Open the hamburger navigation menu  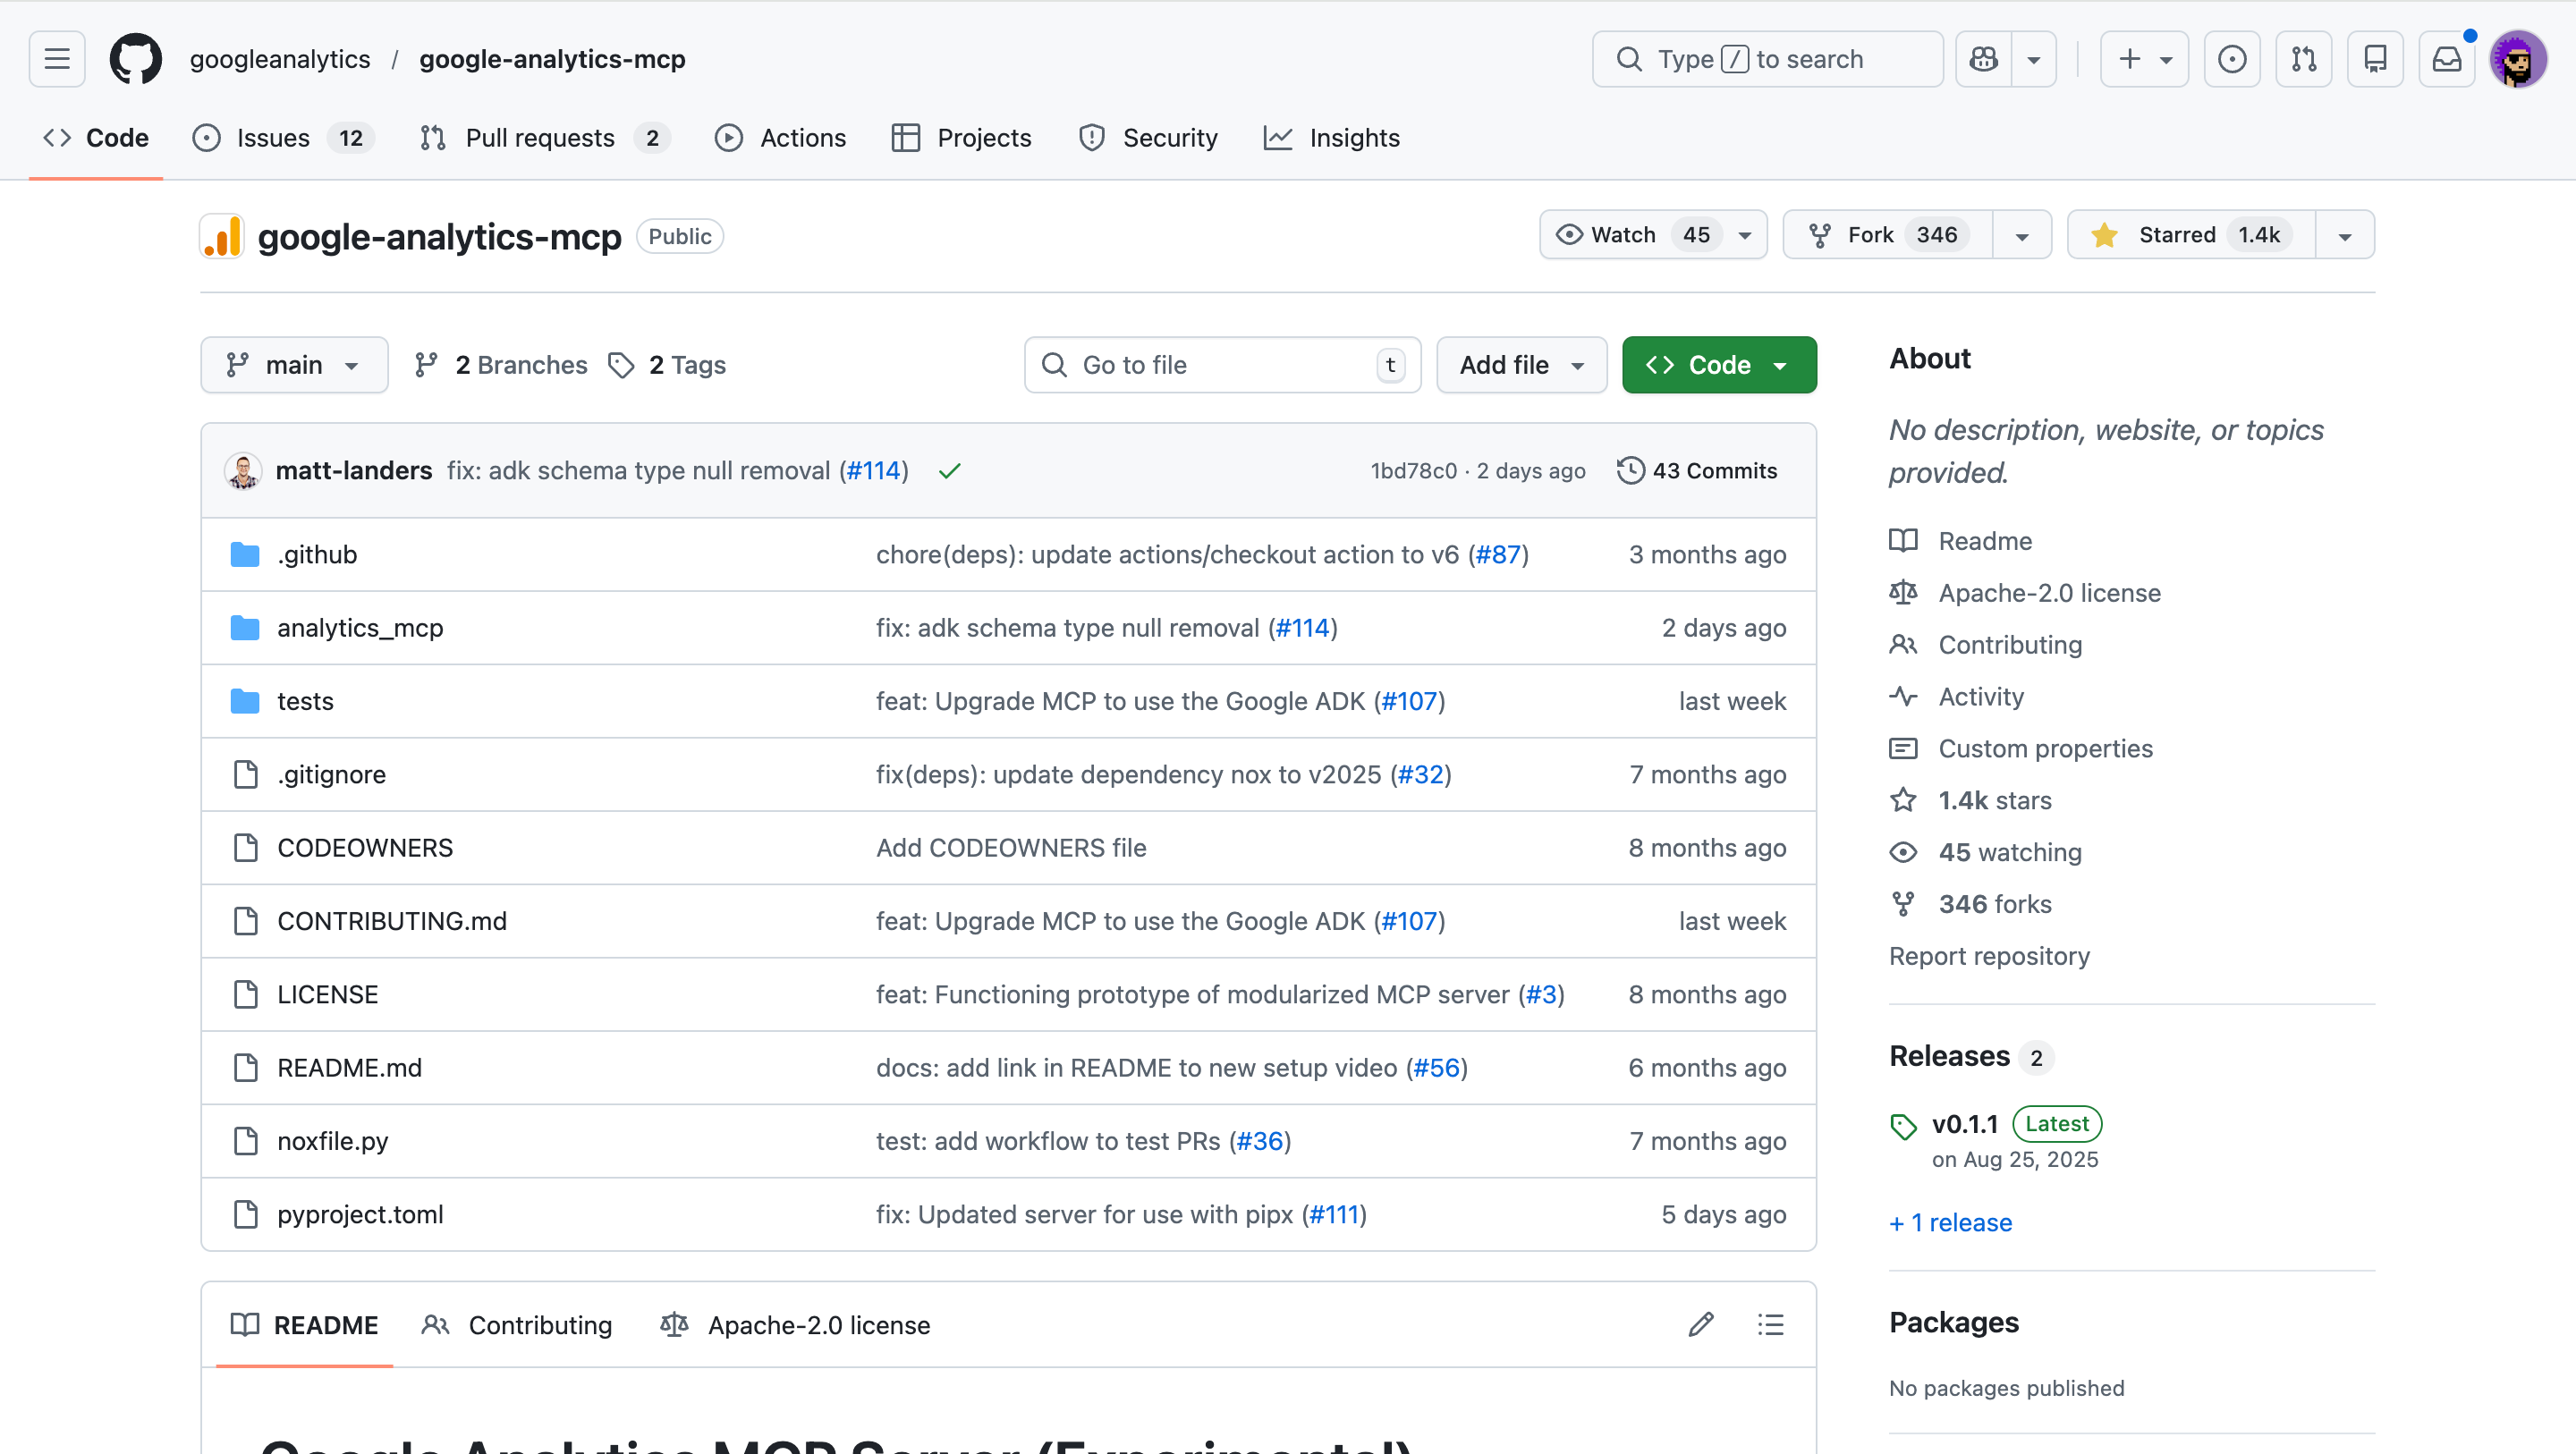[57, 59]
